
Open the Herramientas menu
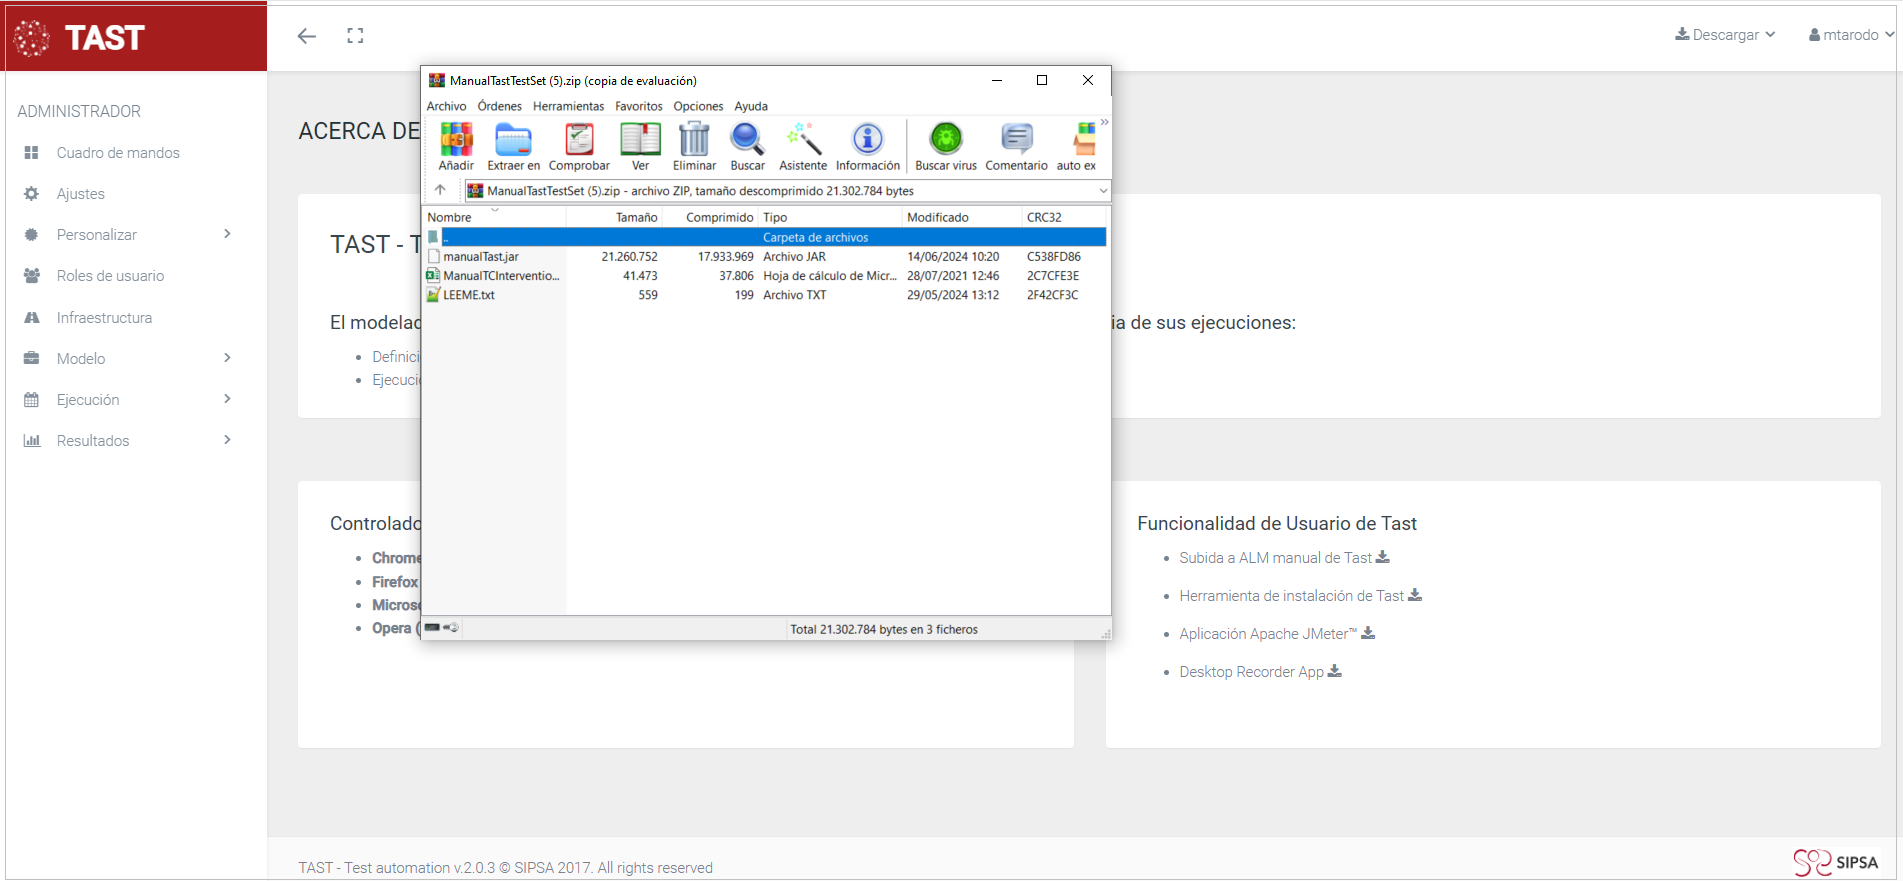(568, 106)
